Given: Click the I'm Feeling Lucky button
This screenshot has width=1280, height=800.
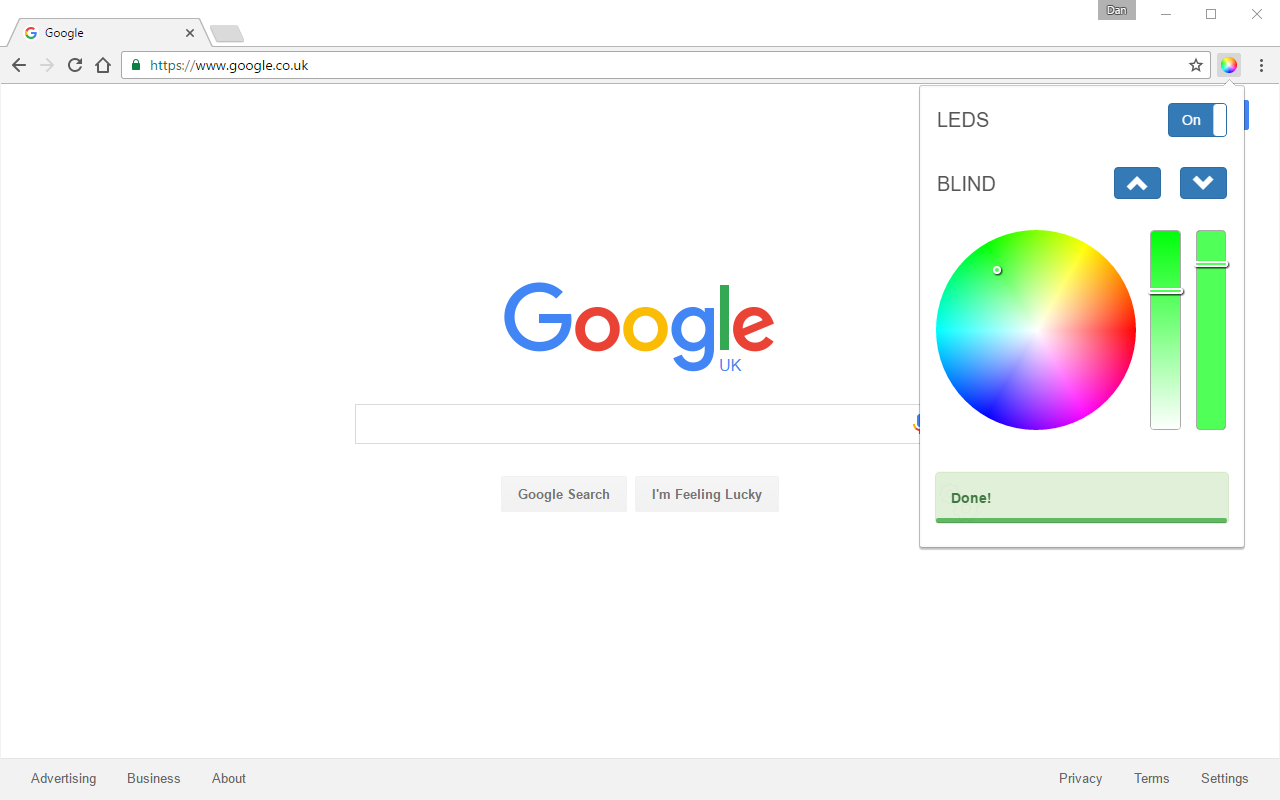Looking at the screenshot, I should click(707, 494).
